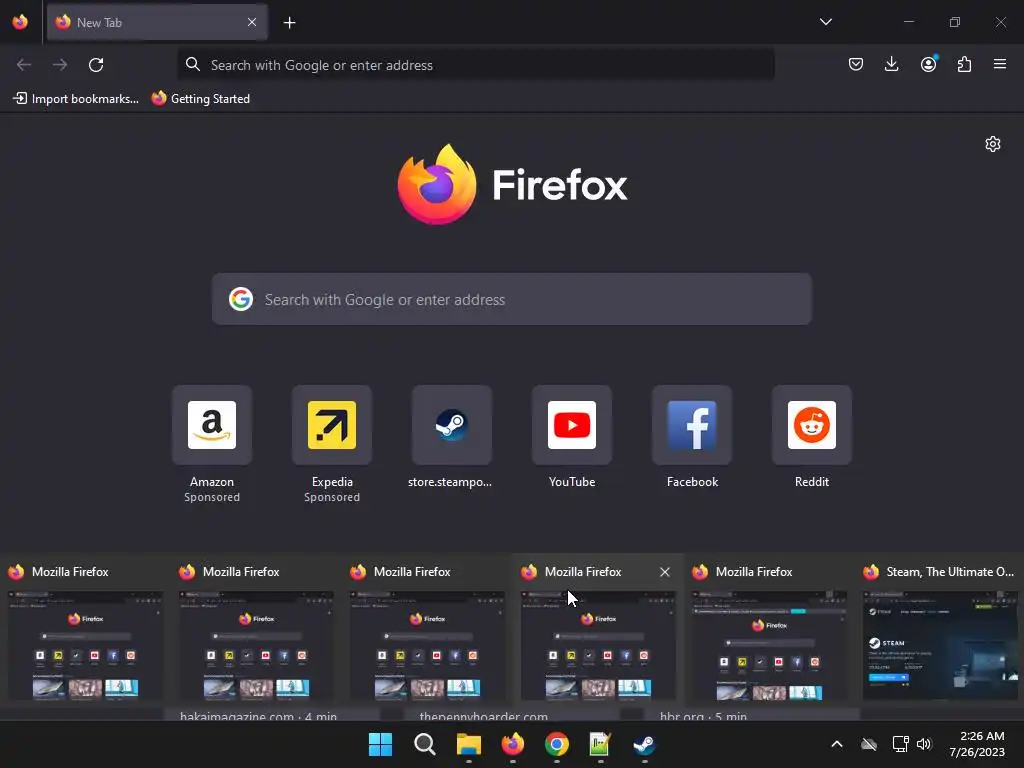Open the Downloads panel
1024x768 pixels.
(x=891, y=64)
